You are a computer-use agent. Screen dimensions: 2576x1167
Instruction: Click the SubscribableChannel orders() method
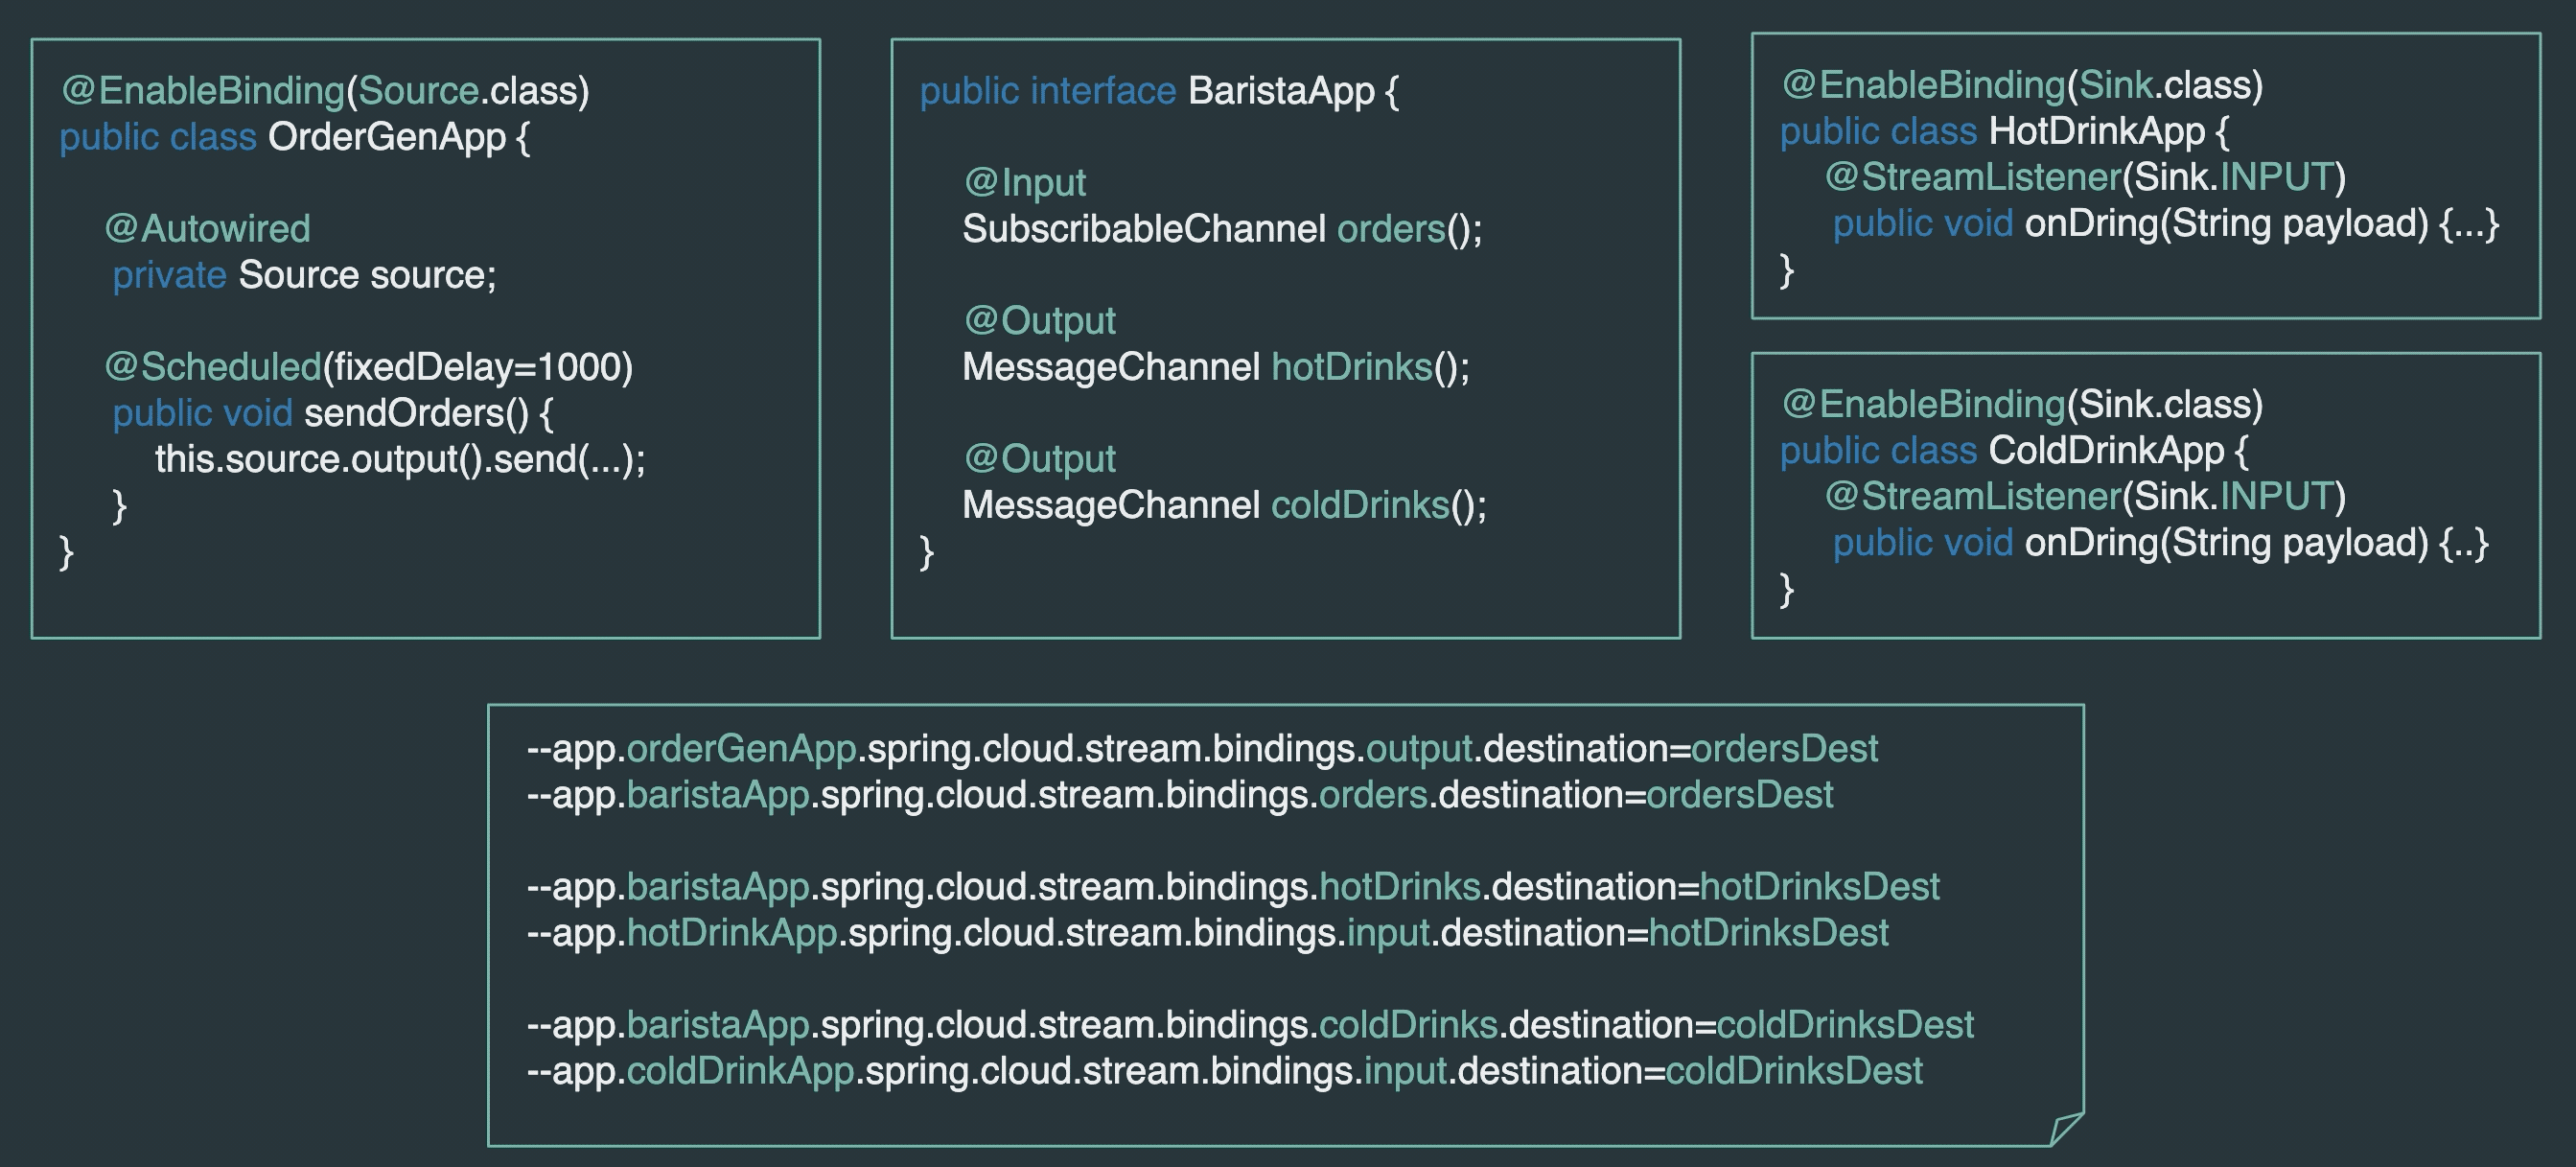(1223, 228)
